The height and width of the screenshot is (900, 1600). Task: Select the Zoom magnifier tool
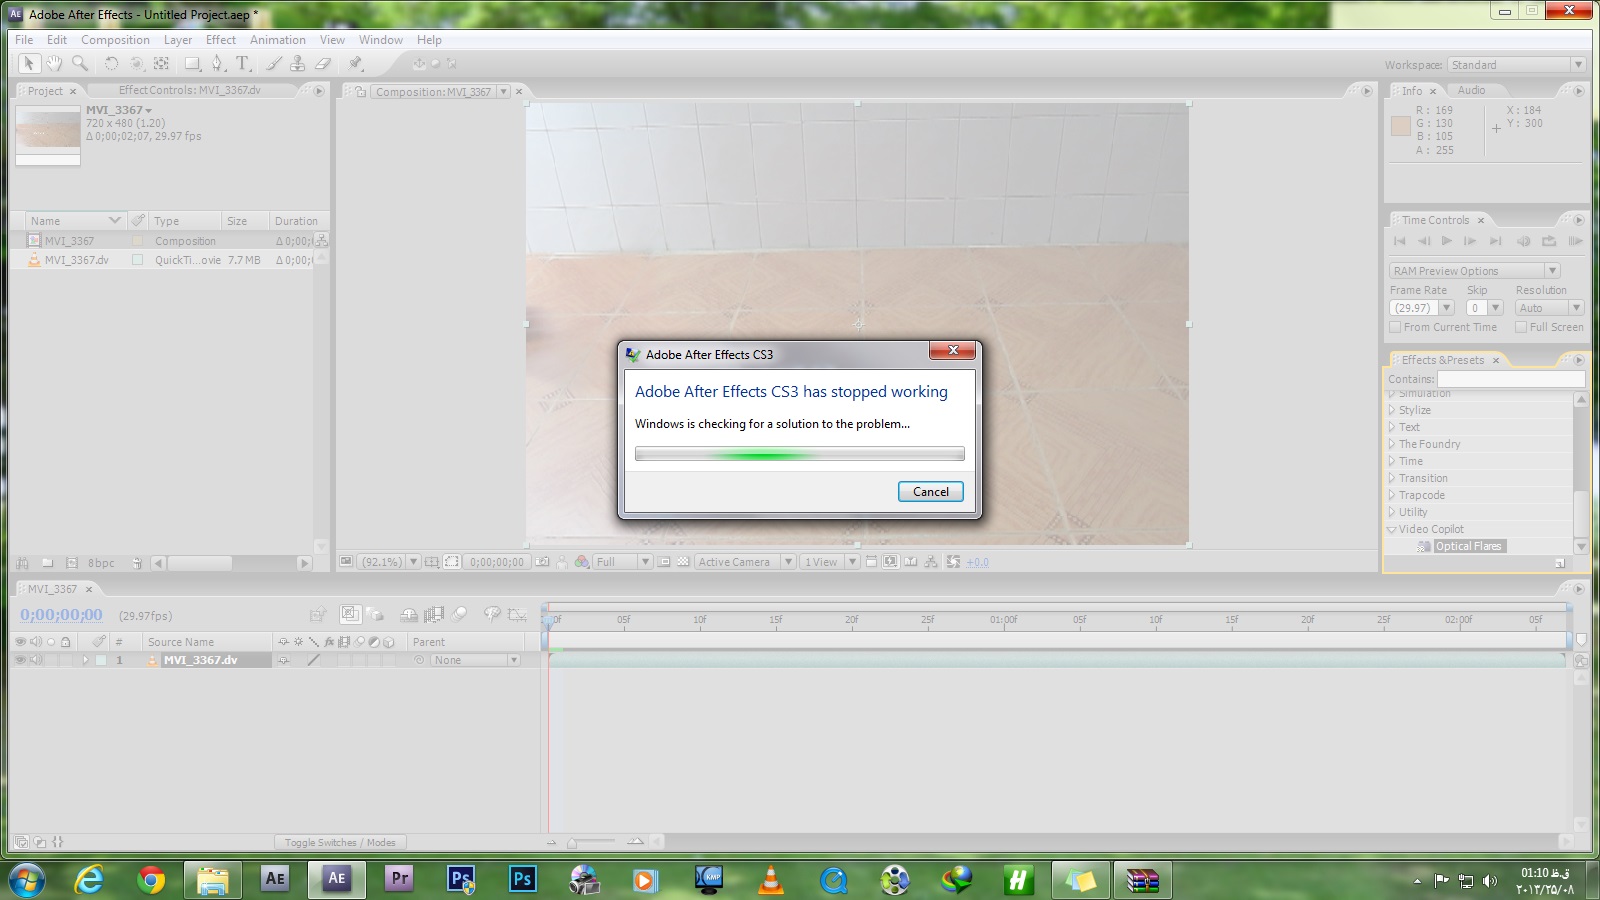pos(80,63)
